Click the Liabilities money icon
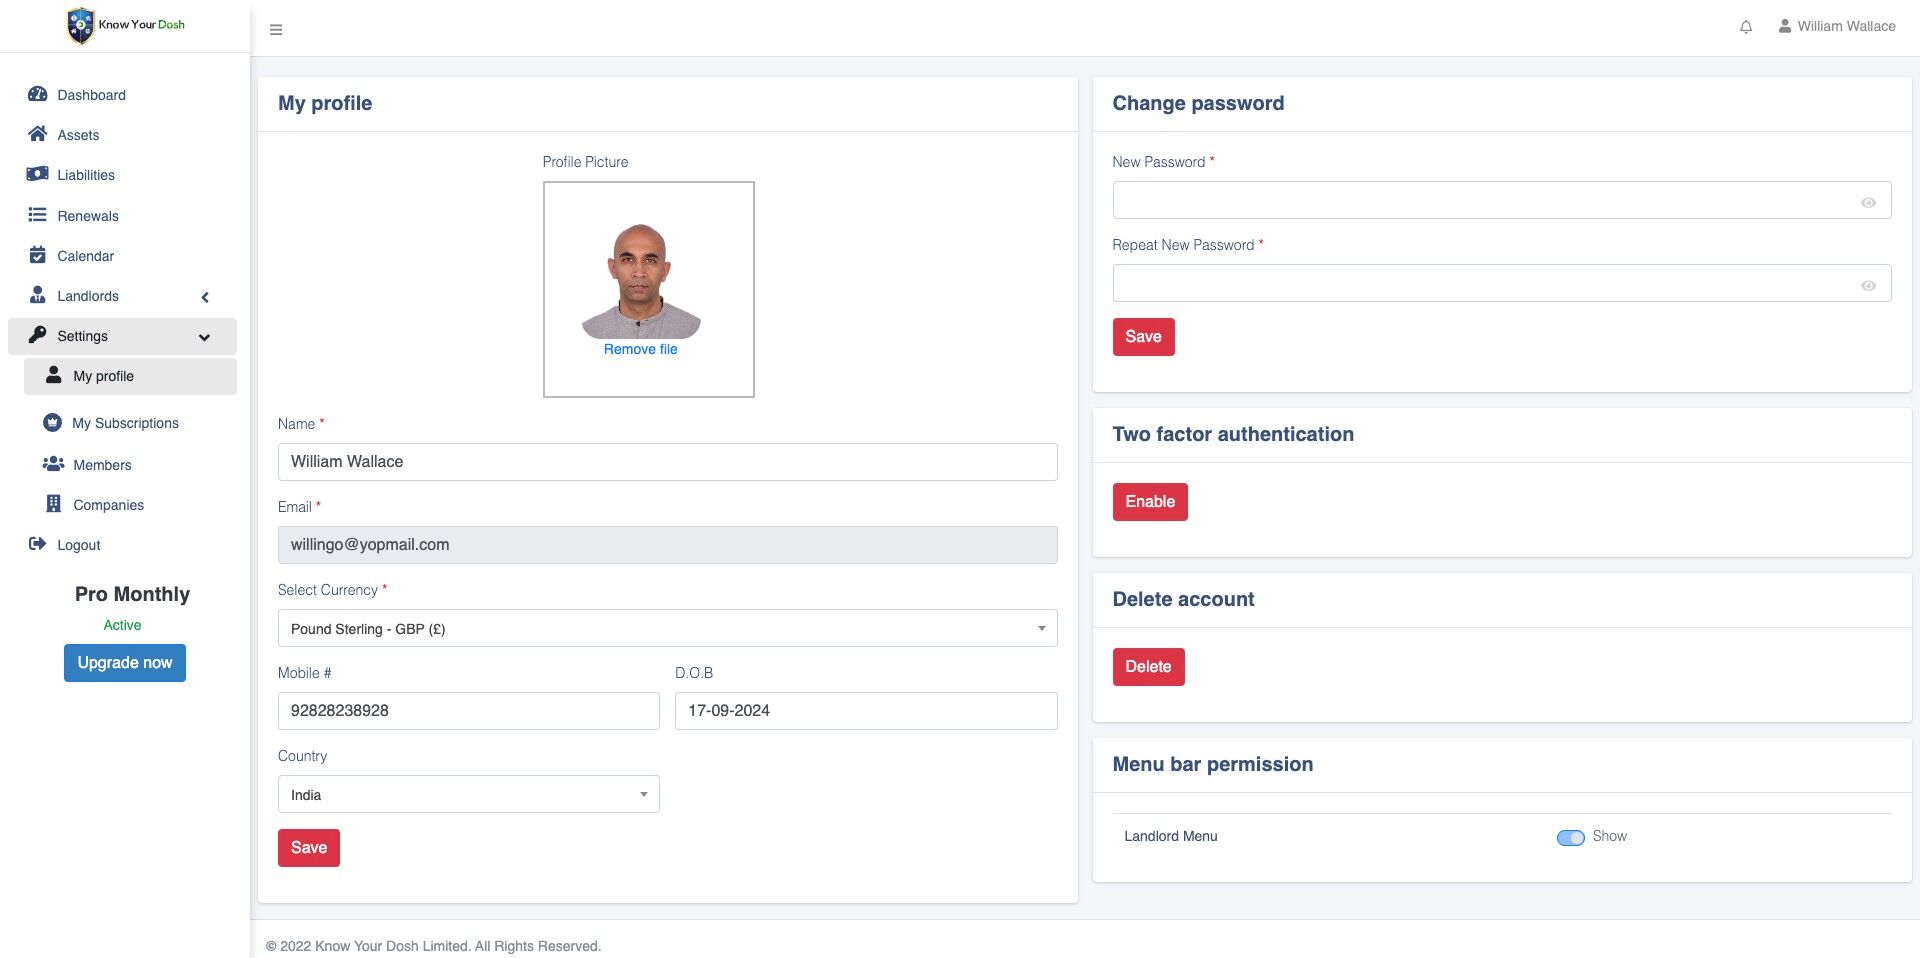Viewport: 1920px width, 958px height. (x=38, y=174)
